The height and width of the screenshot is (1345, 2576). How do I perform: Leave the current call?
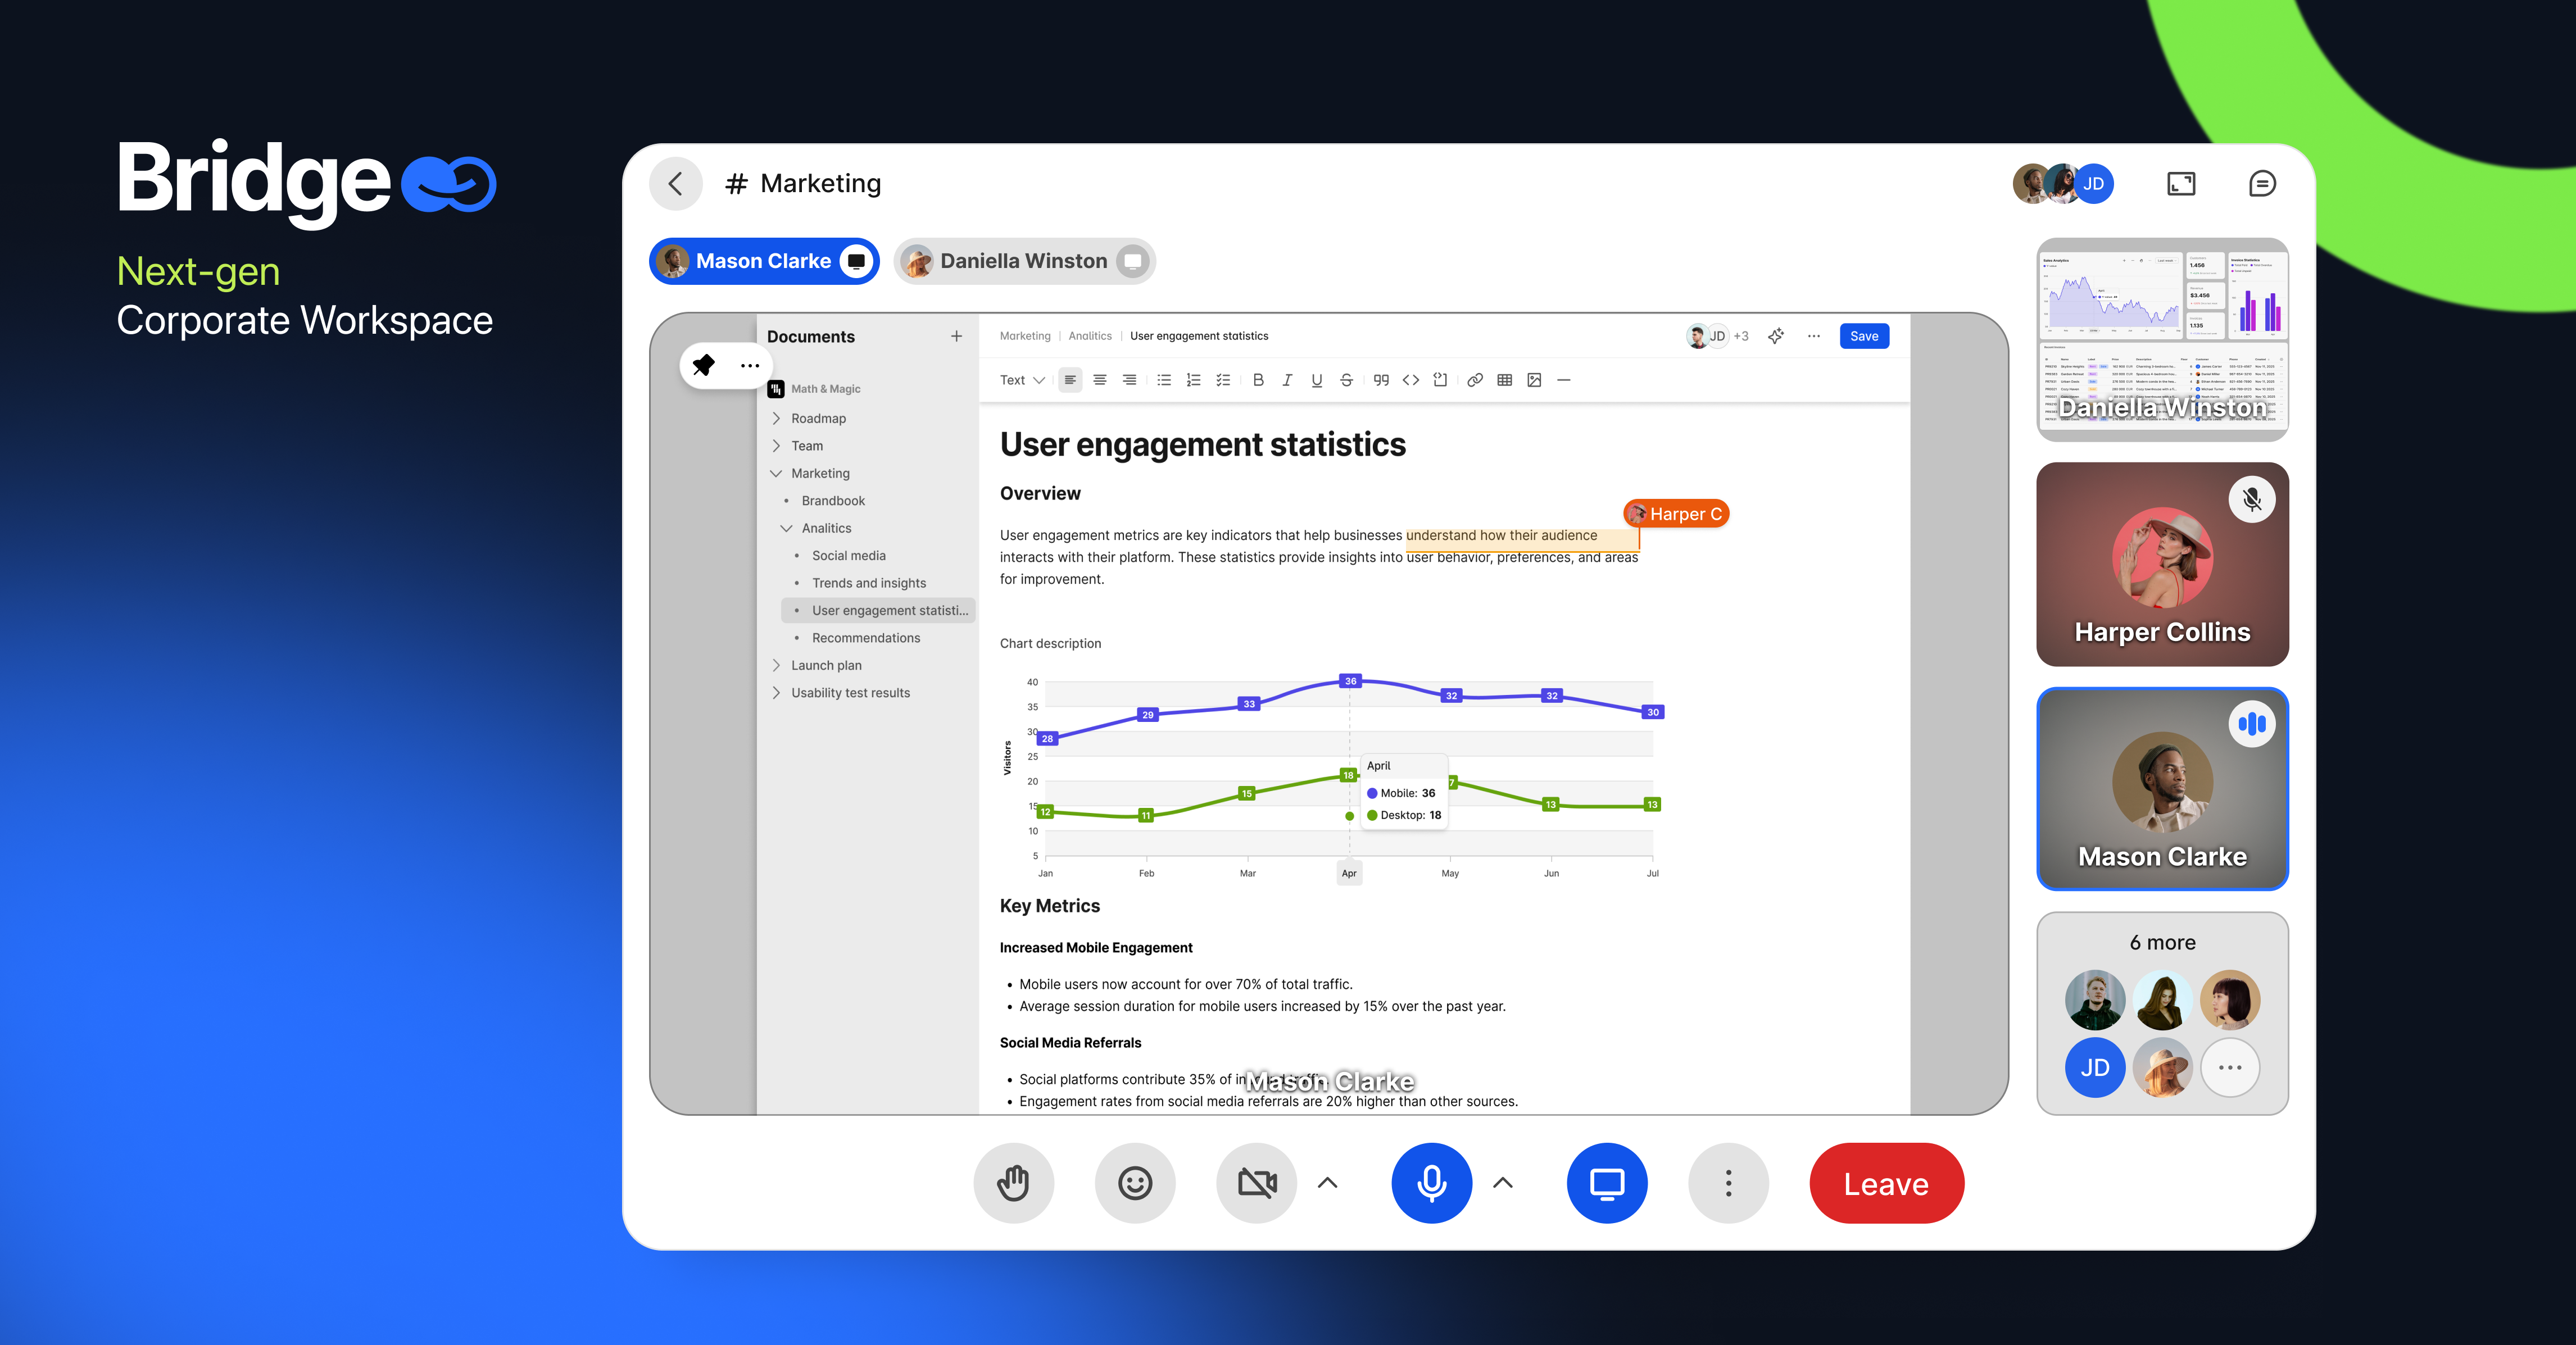click(x=1886, y=1183)
